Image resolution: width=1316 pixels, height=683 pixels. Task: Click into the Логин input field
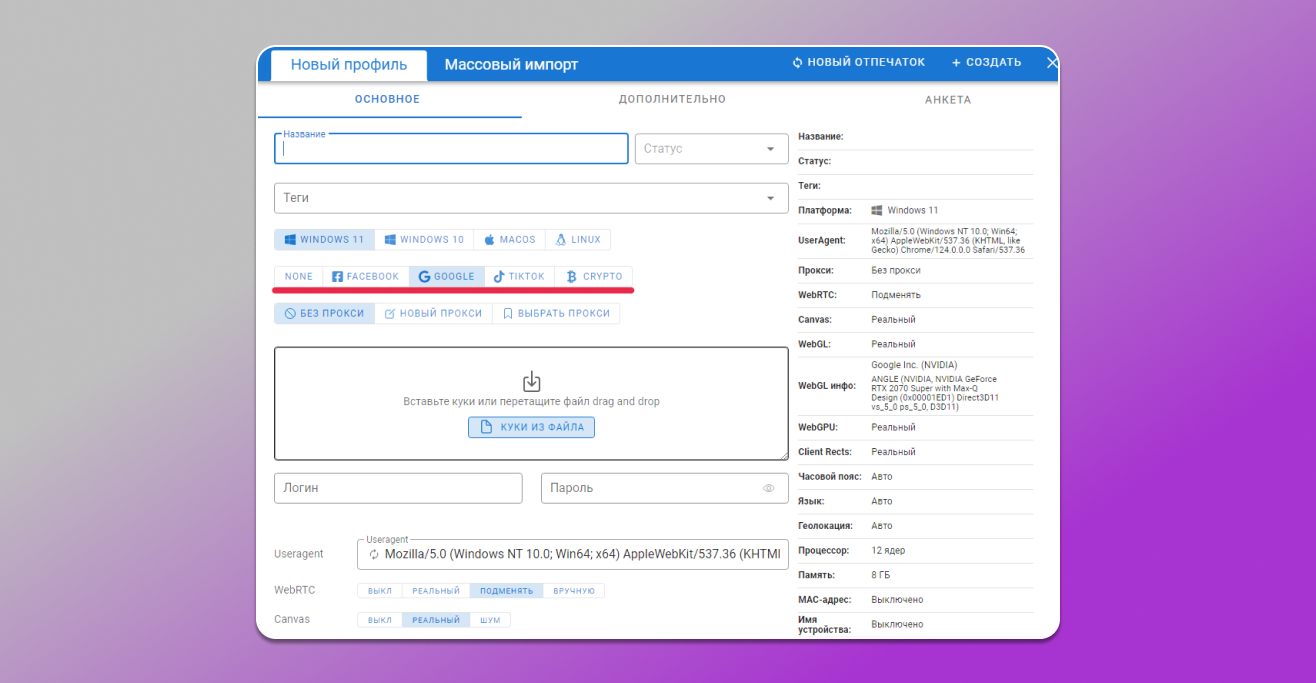pyautogui.click(x=397, y=488)
